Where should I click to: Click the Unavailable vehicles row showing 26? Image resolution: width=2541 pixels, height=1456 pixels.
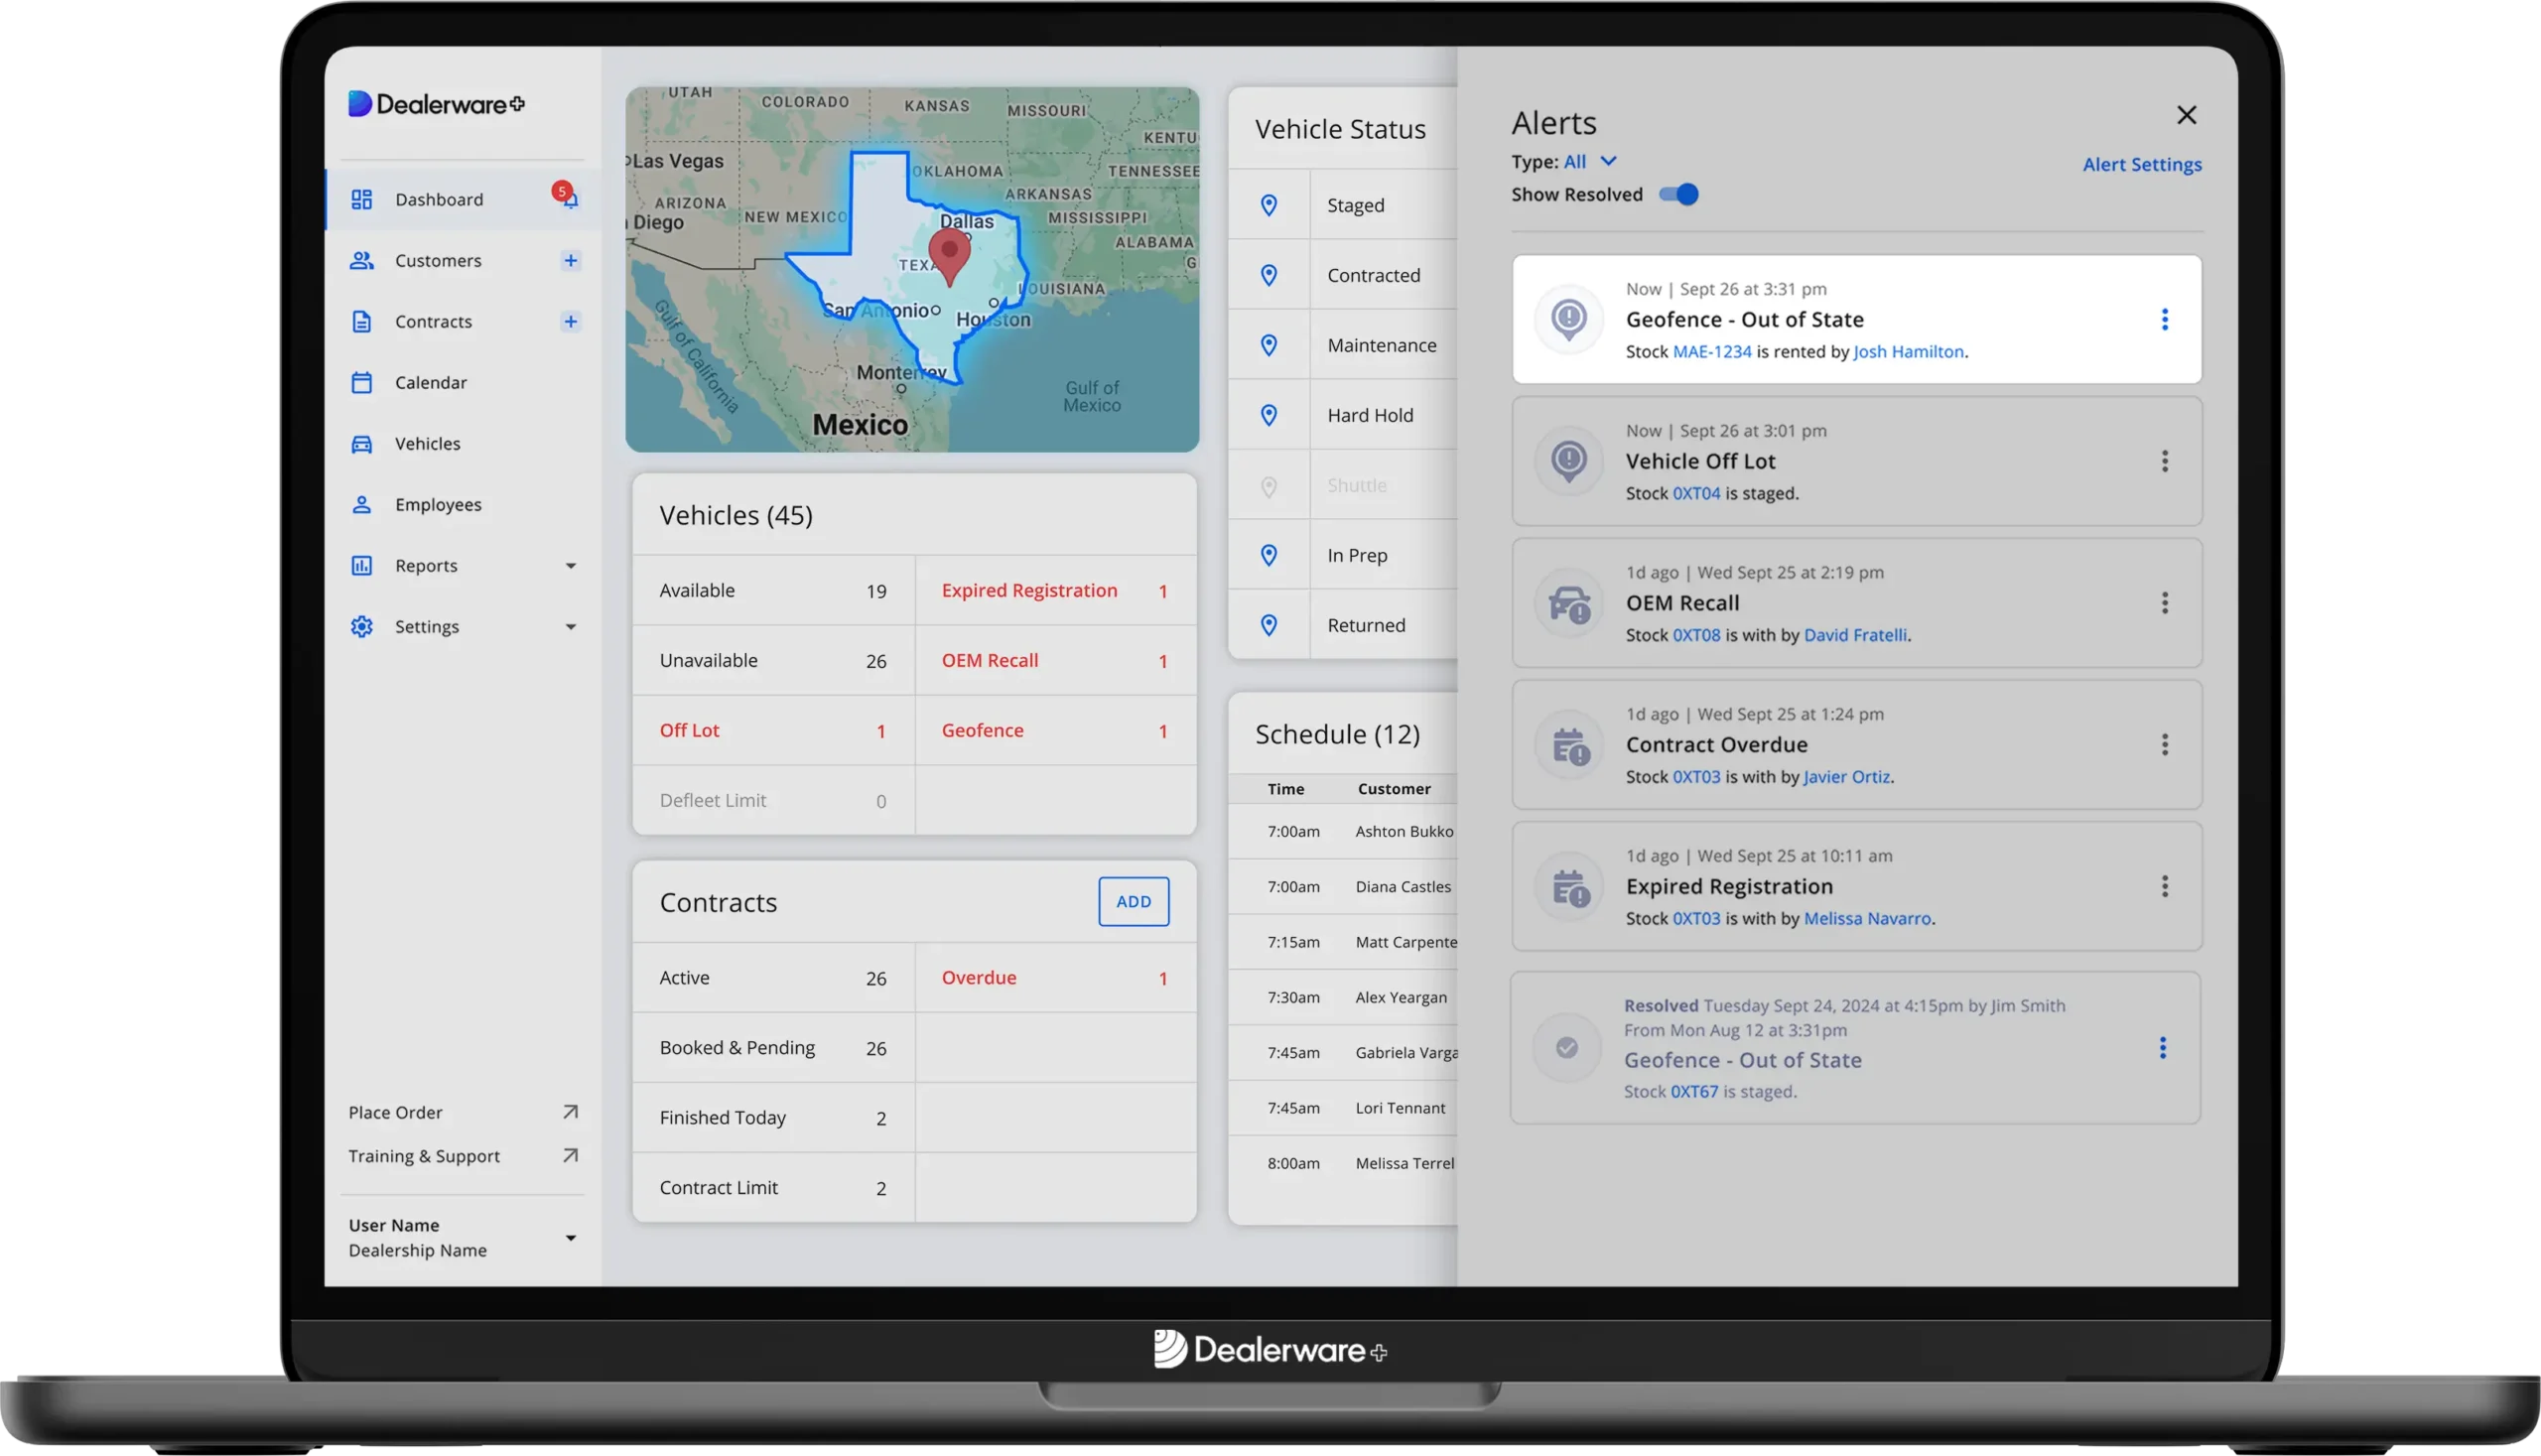click(x=773, y=661)
